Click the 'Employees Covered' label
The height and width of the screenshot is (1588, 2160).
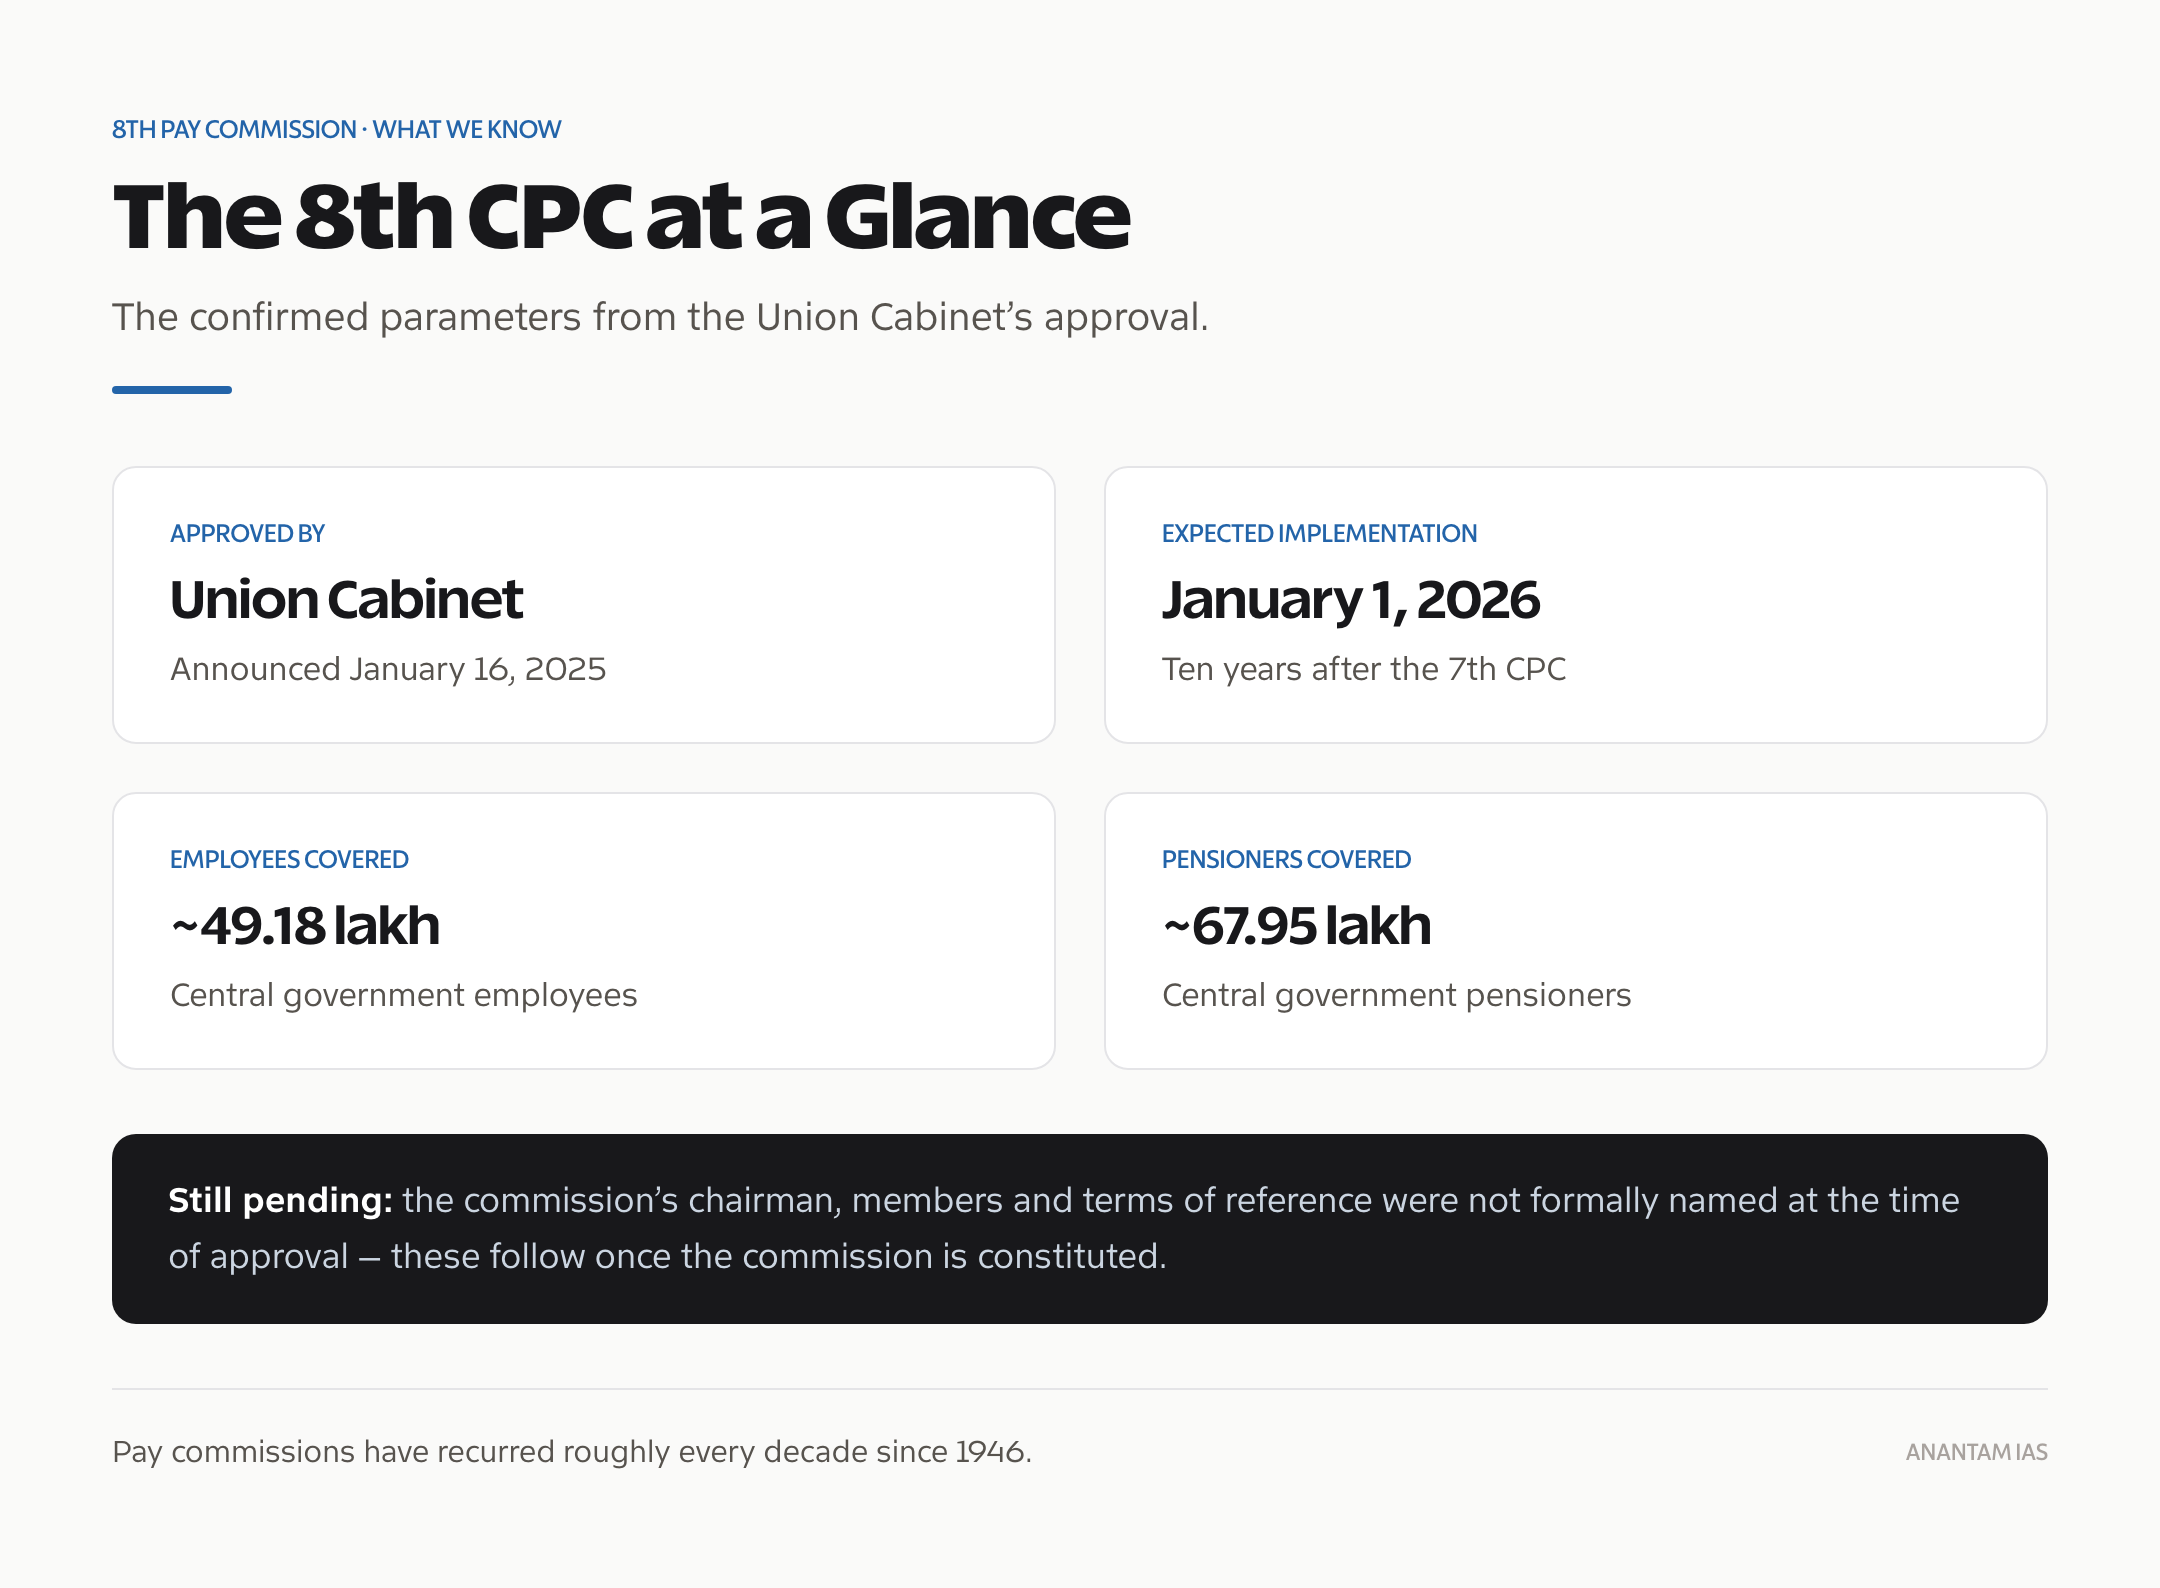tap(289, 860)
